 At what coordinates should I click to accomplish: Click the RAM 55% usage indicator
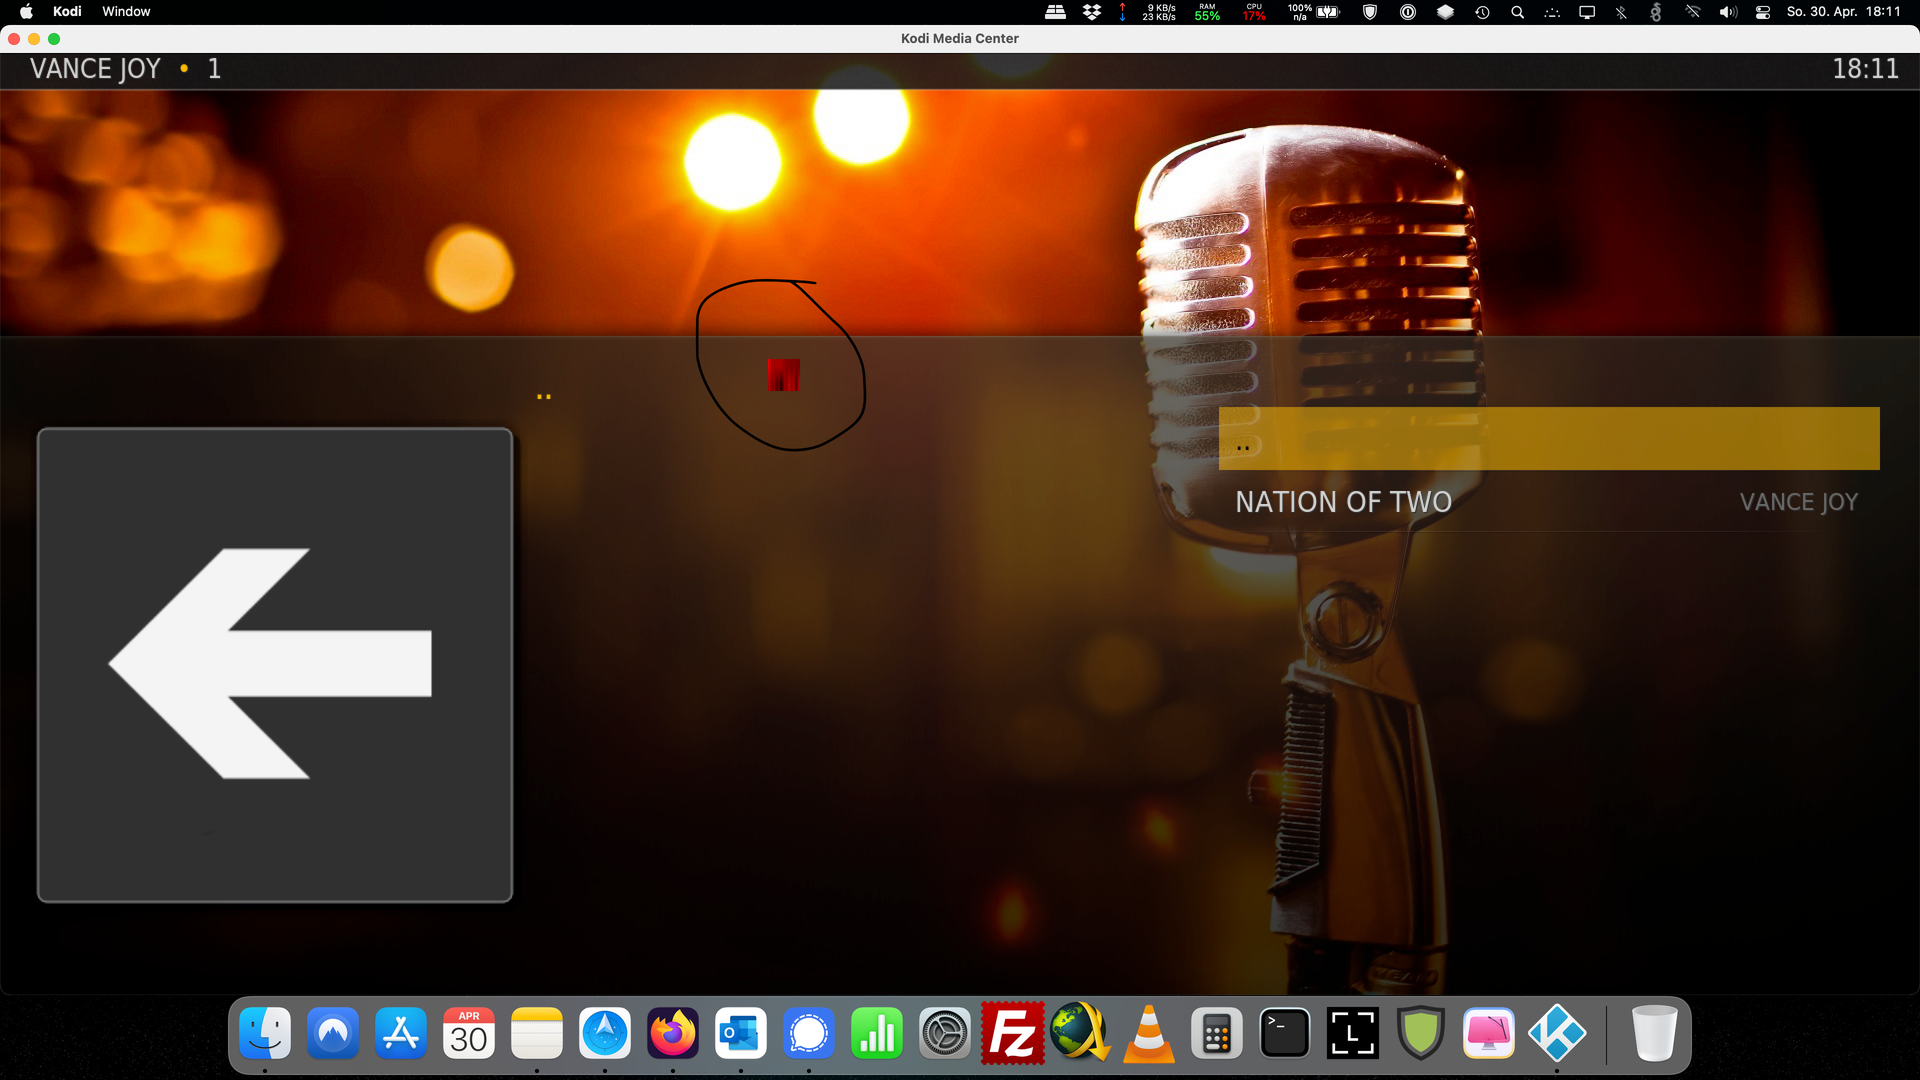pos(1207,12)
